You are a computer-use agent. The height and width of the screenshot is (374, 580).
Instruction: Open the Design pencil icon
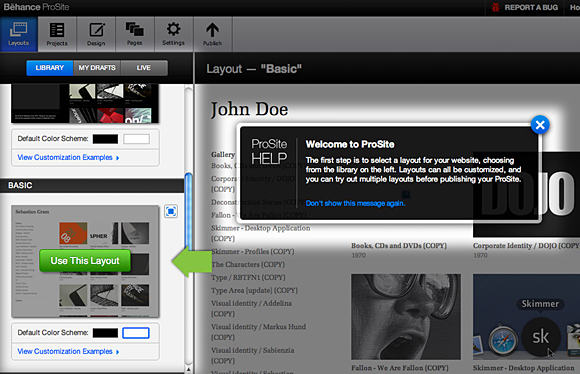pos(96,34)
